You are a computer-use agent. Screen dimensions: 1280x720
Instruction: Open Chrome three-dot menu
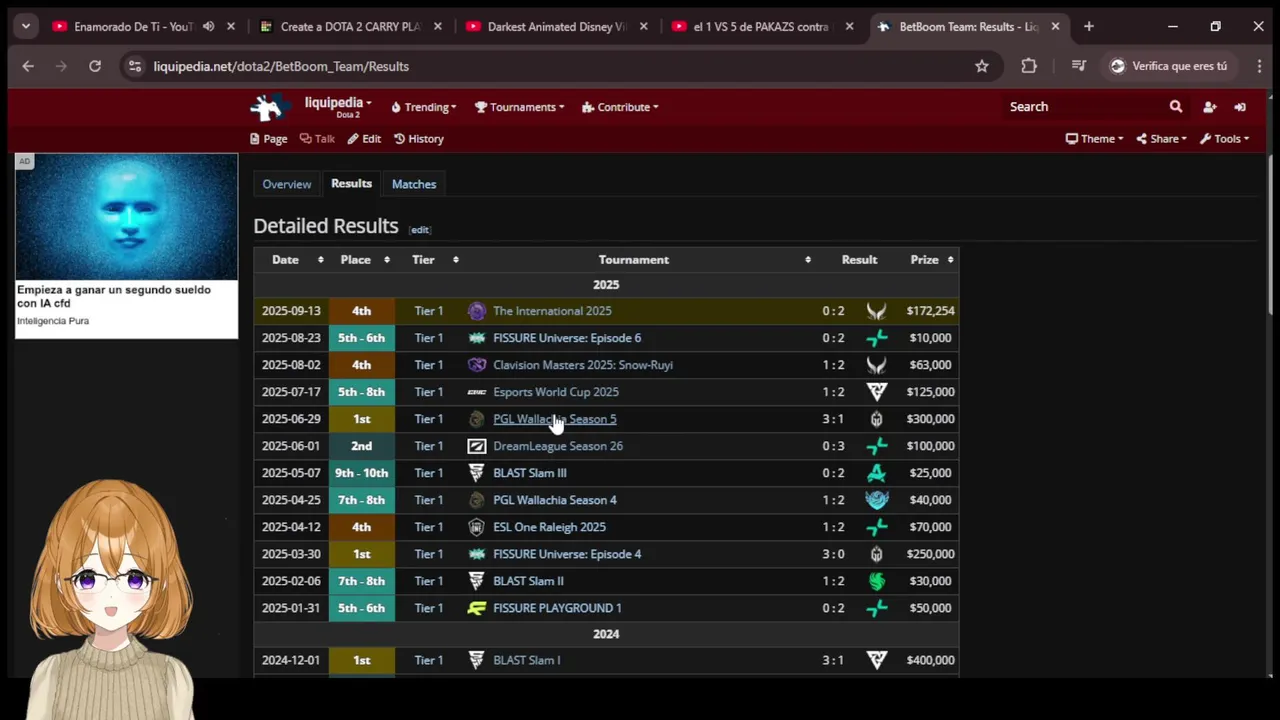(1259, 66)
